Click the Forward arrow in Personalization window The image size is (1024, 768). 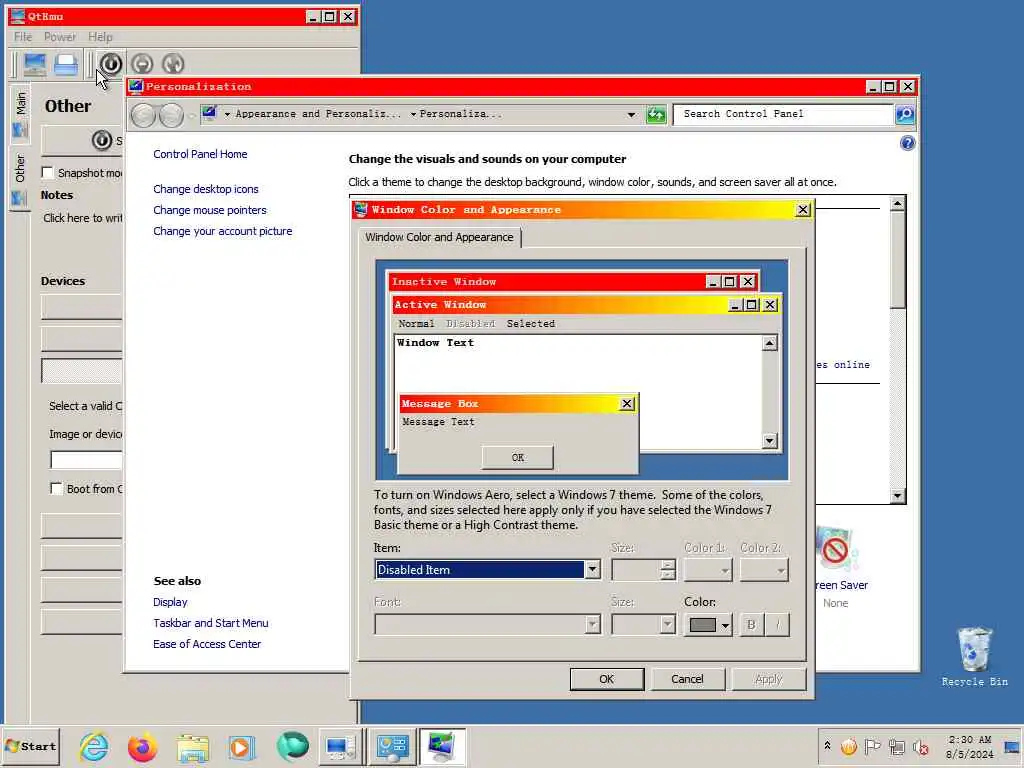click(171, 116)
